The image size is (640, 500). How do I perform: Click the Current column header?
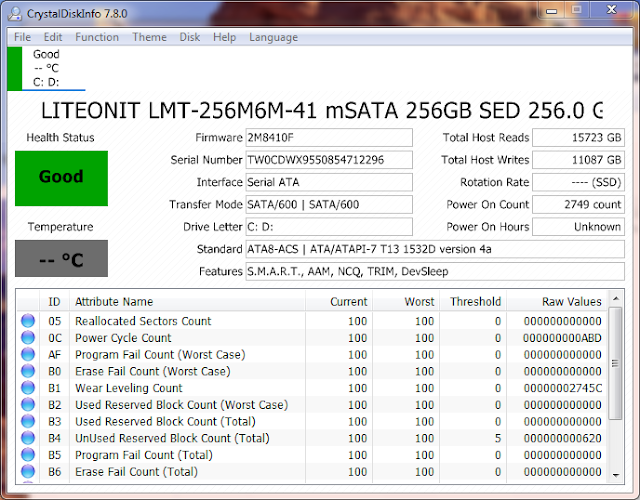coord(339,302)
